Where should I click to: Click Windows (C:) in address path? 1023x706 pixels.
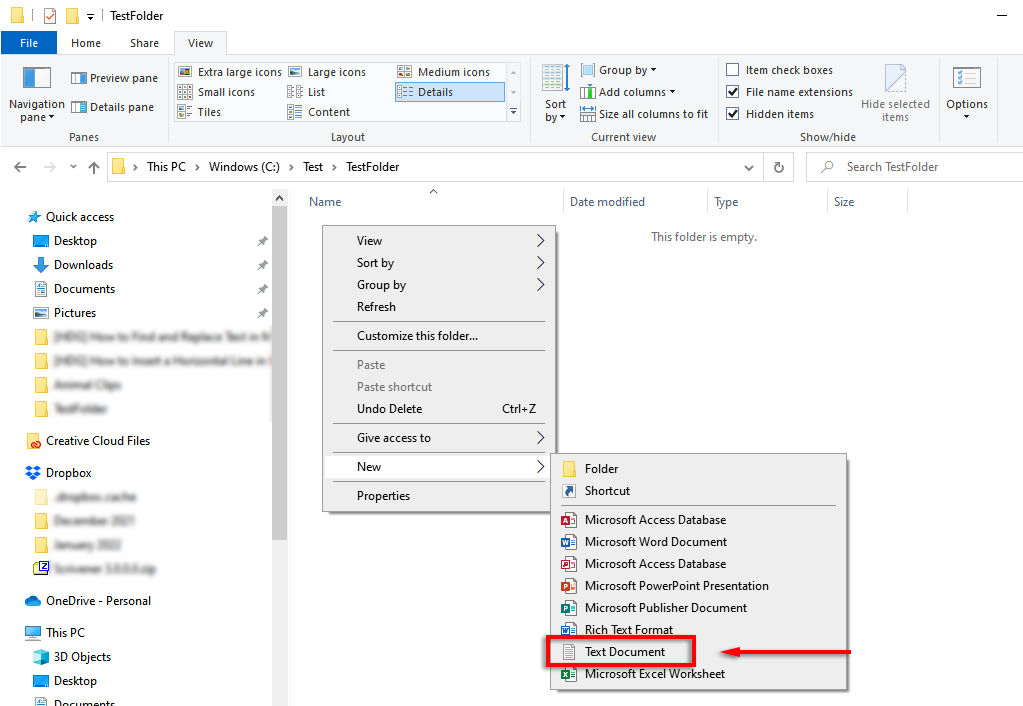click(x=244, y=167)
